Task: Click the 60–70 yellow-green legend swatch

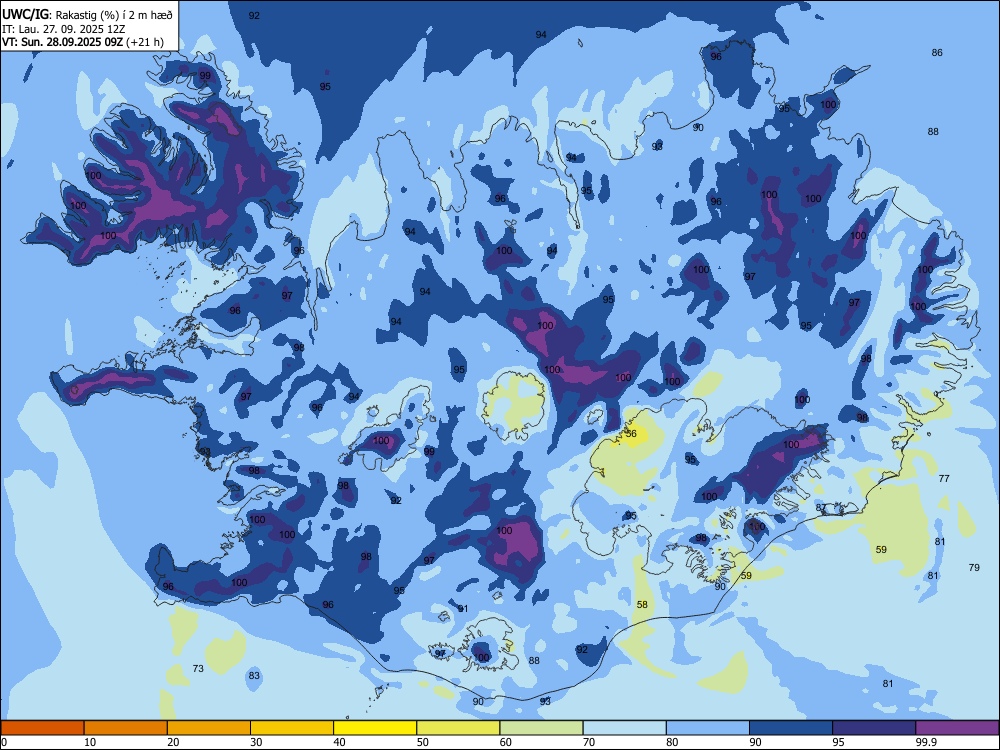Action: (x=541, y=728)
